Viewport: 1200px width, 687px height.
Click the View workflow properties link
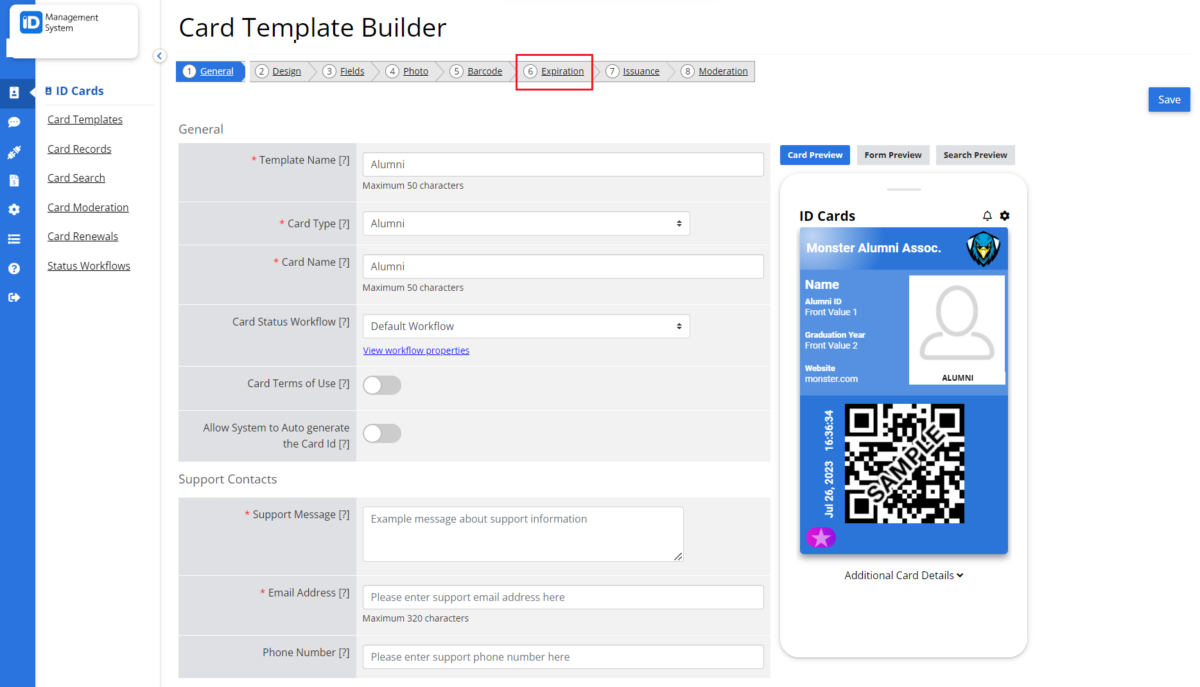416,349
